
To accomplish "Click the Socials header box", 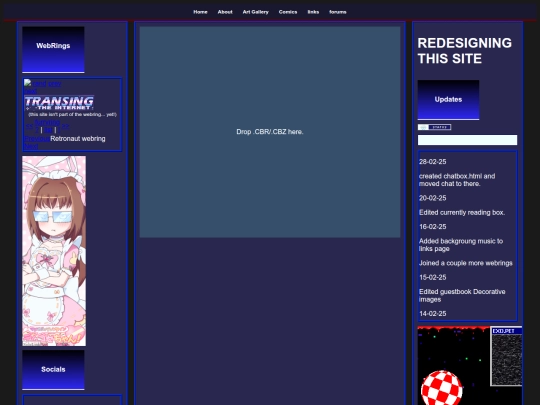I will (x=53, y=370).
